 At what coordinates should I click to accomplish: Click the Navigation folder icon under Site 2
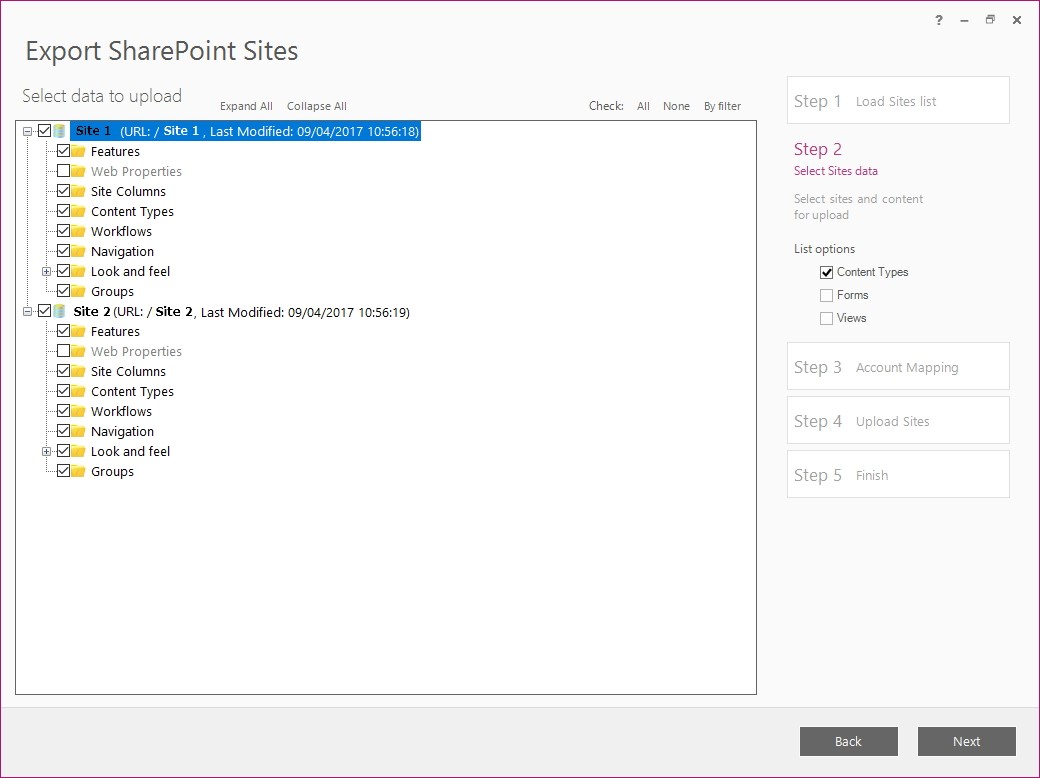78,431
